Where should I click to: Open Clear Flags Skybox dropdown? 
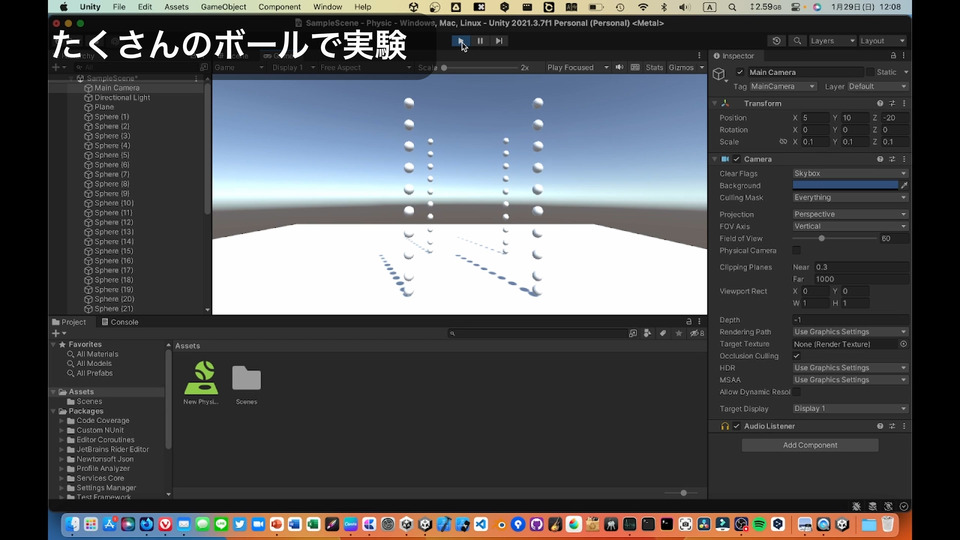[x=850, y=173]
